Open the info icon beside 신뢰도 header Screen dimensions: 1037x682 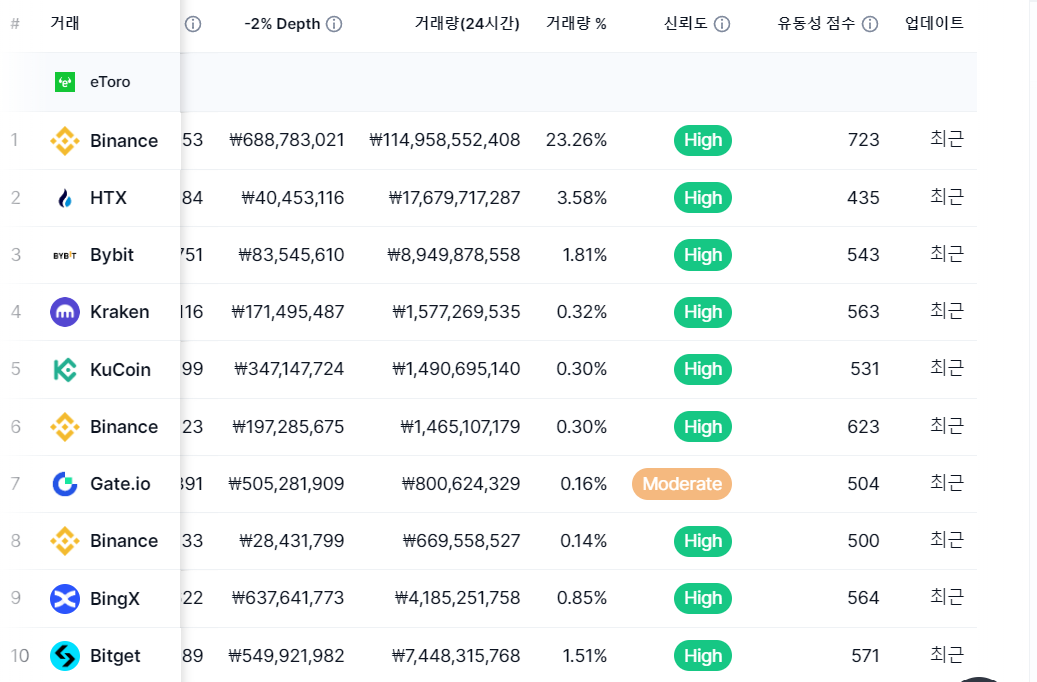point(722,24)
